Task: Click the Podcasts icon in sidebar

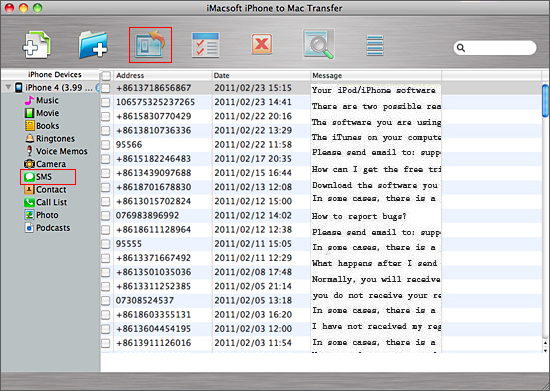Action: coord(29,228)
